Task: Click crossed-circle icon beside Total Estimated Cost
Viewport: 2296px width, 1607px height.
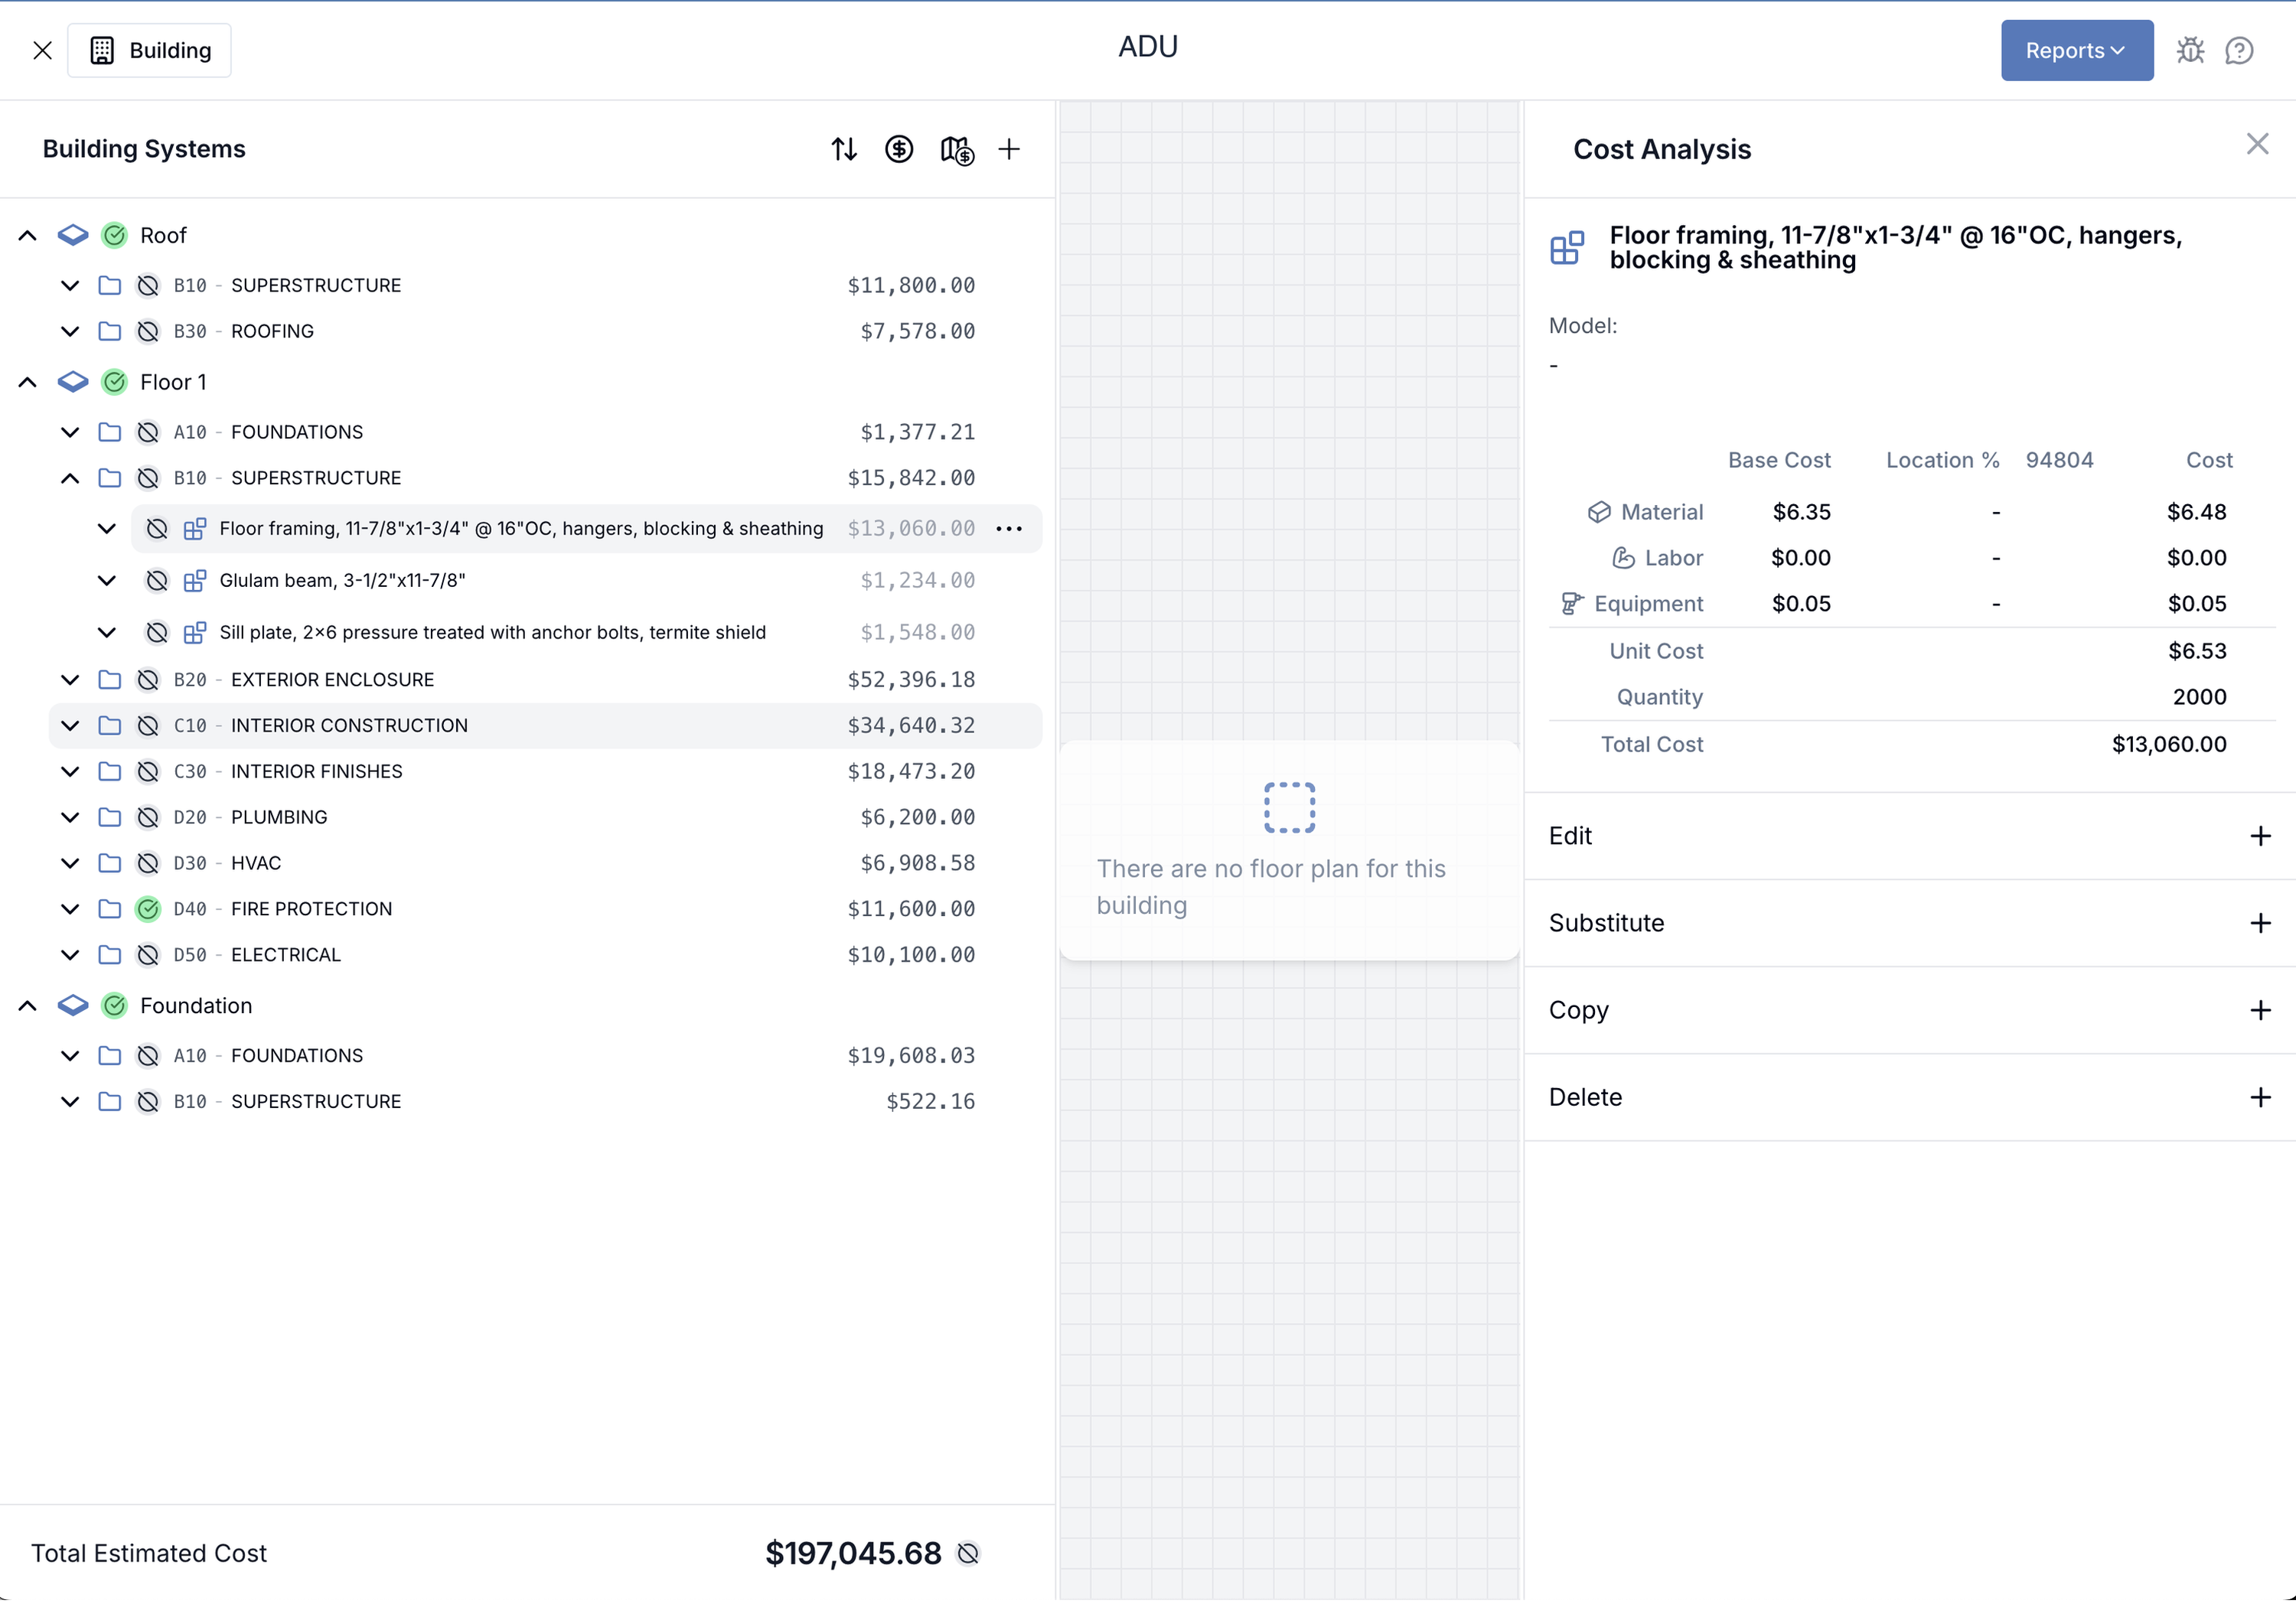Action: pos(968,1553)
